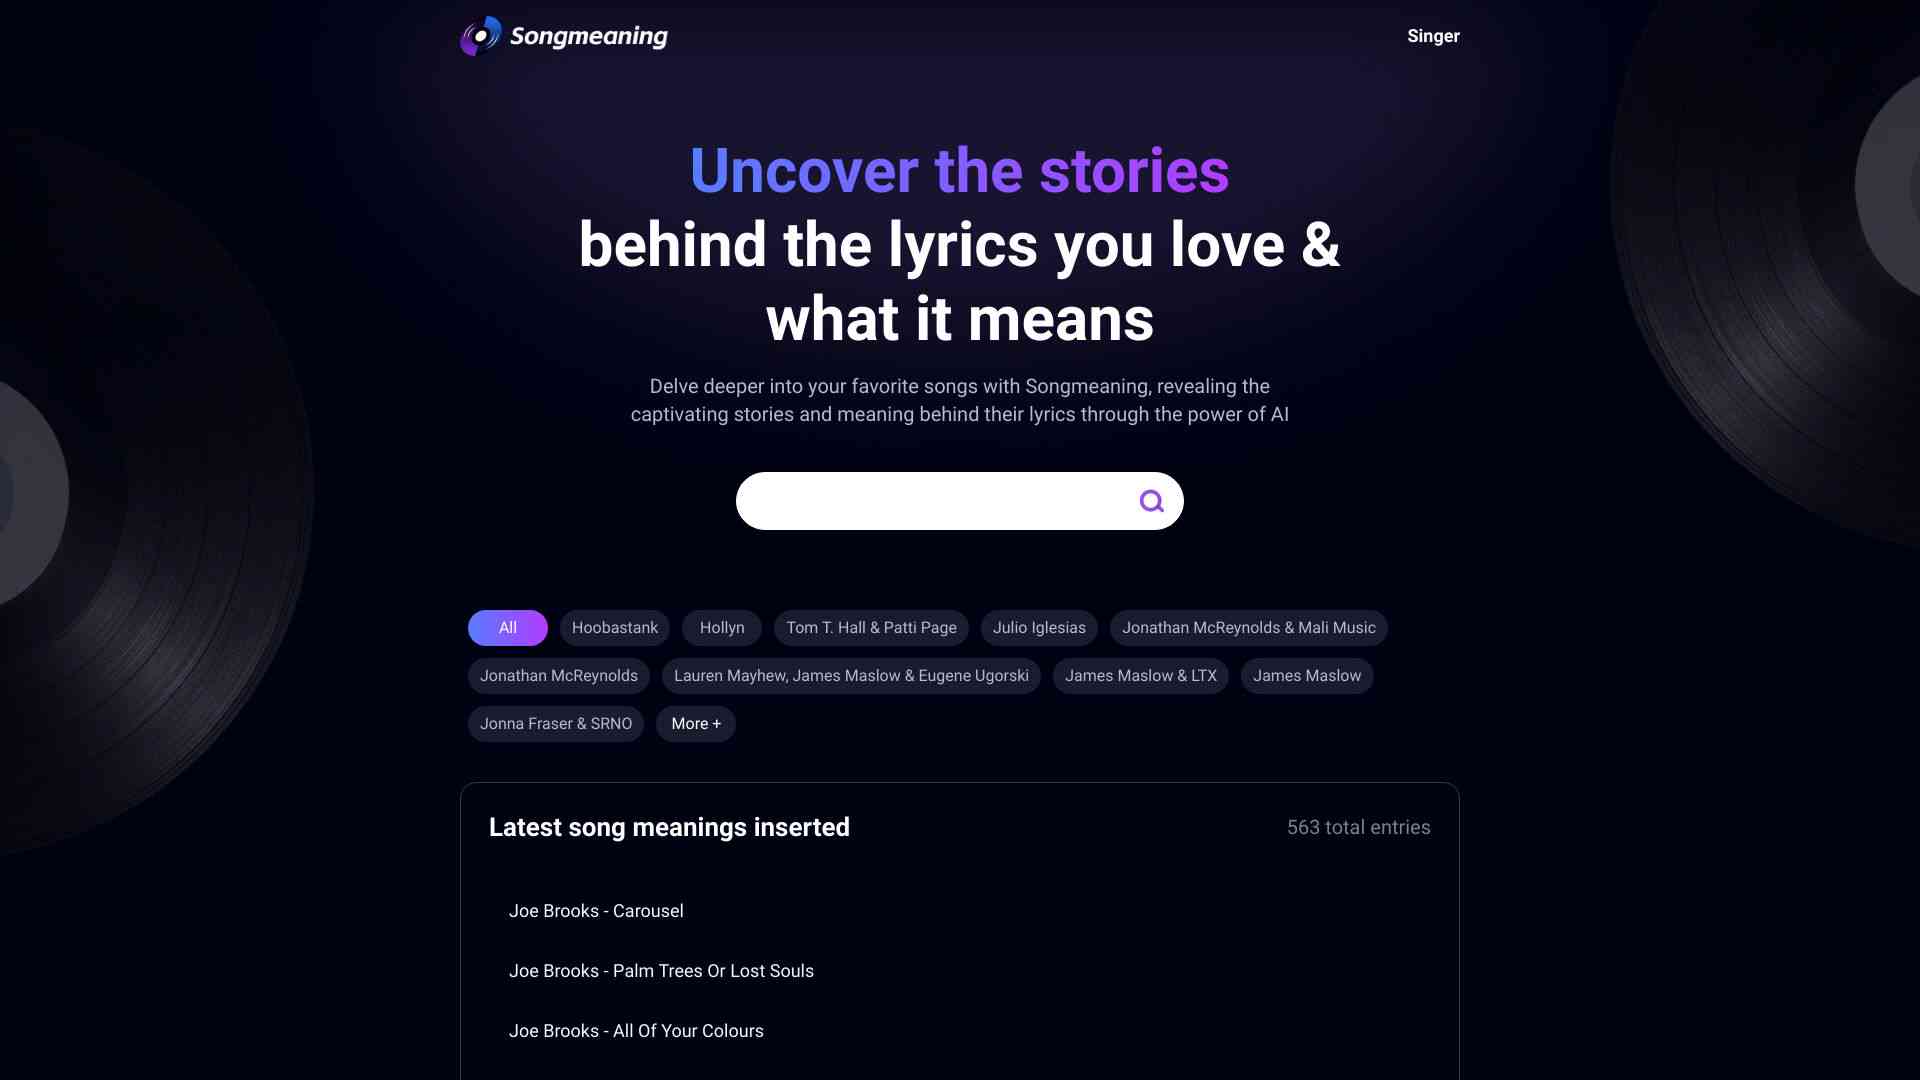Viewport: 1920px width, 1080px height.
Task: Click Joe Brooks - Carousel song entry
Action: 596,911
